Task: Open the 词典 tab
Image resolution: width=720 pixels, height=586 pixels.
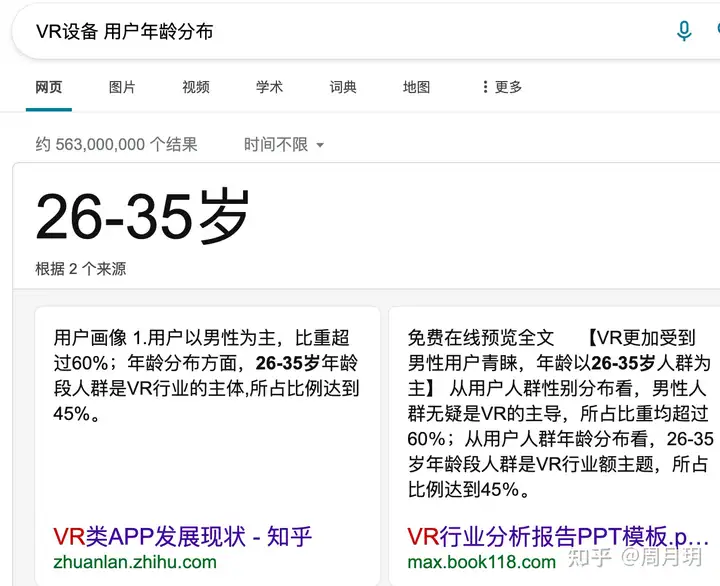Action: [x=343, y=87]
